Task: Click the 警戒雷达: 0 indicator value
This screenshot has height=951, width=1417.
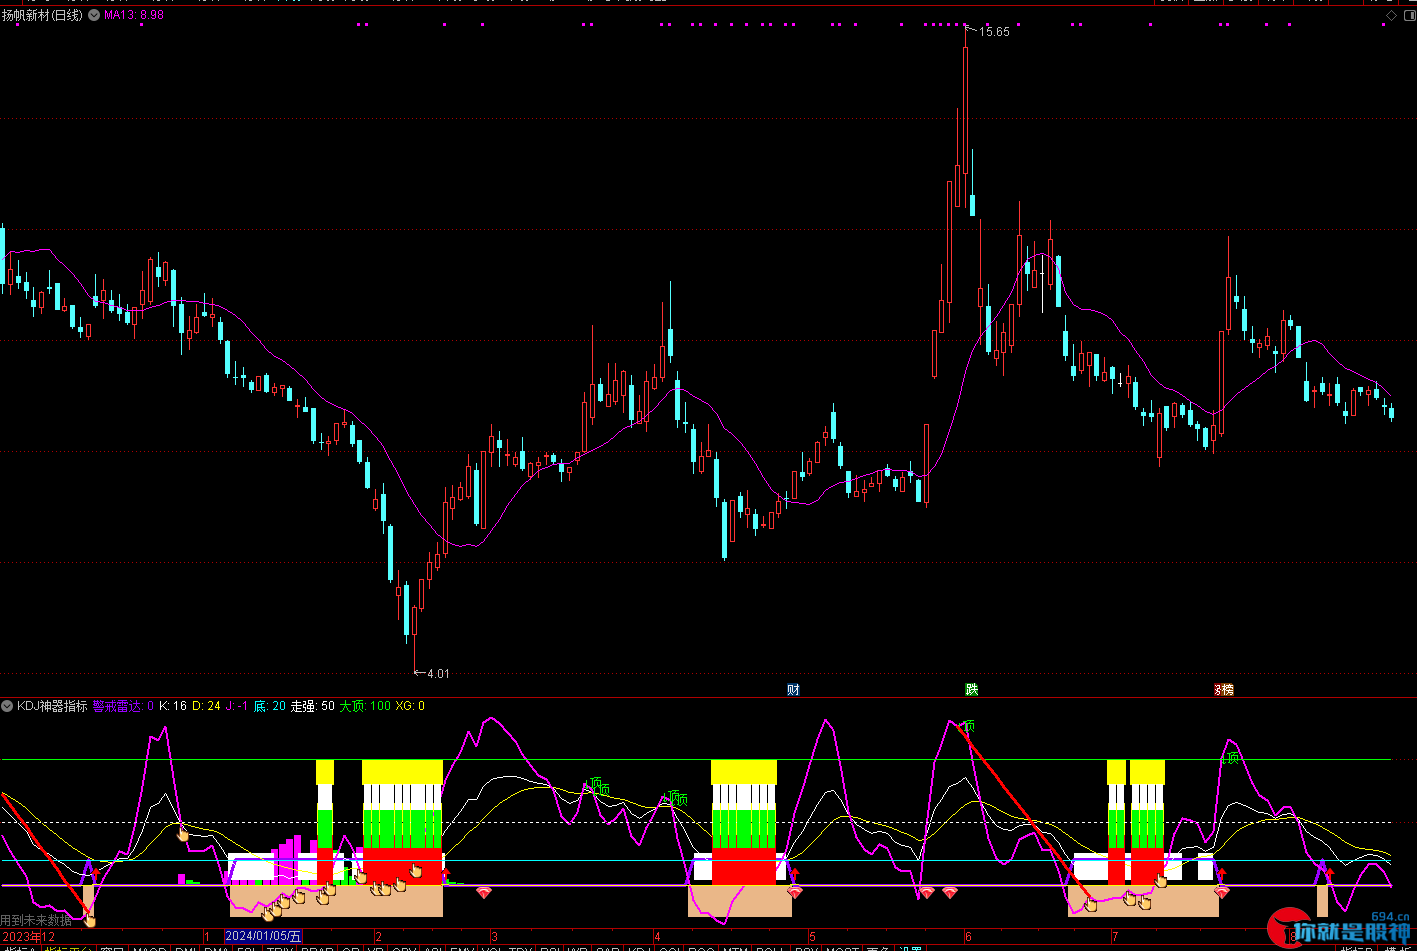Action: (123, 706)
